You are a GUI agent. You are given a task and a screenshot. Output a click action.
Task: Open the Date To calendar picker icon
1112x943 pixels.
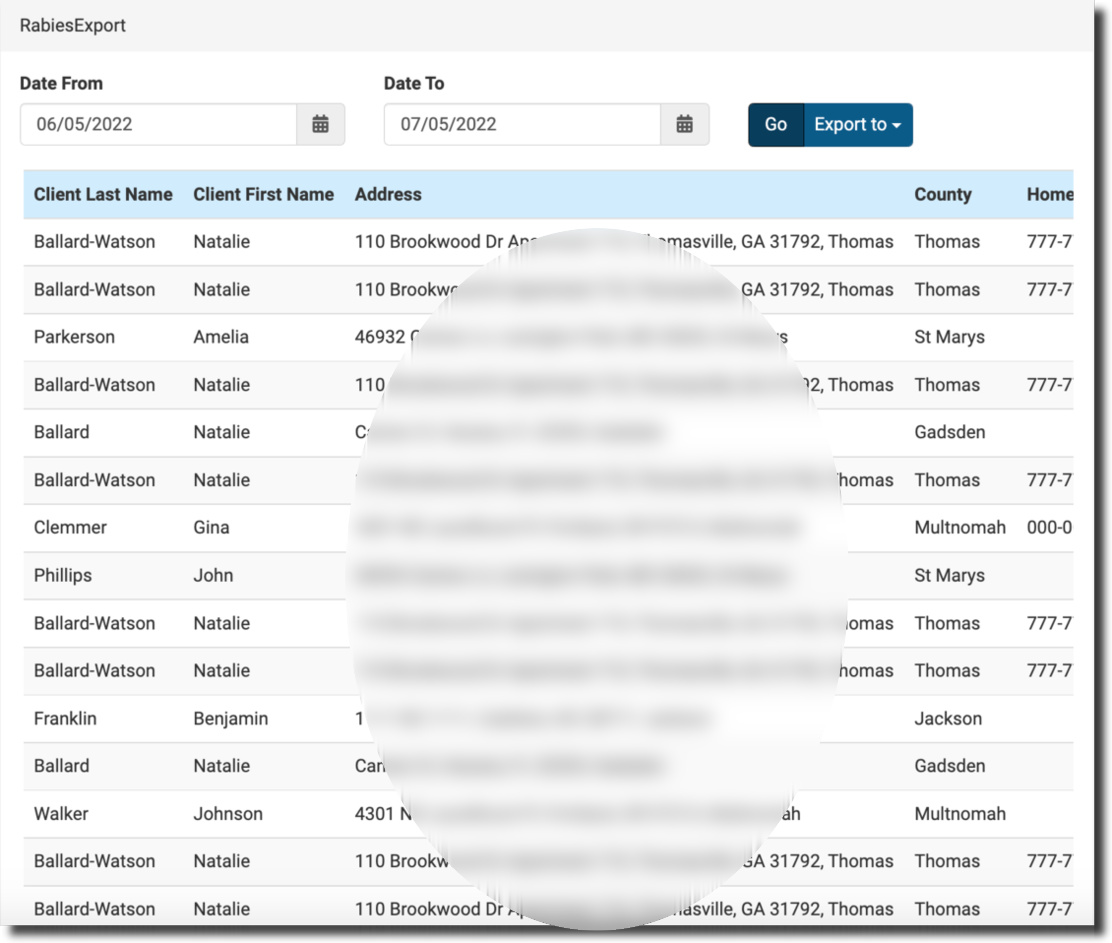pyautogui.click(x=684, y=124)
